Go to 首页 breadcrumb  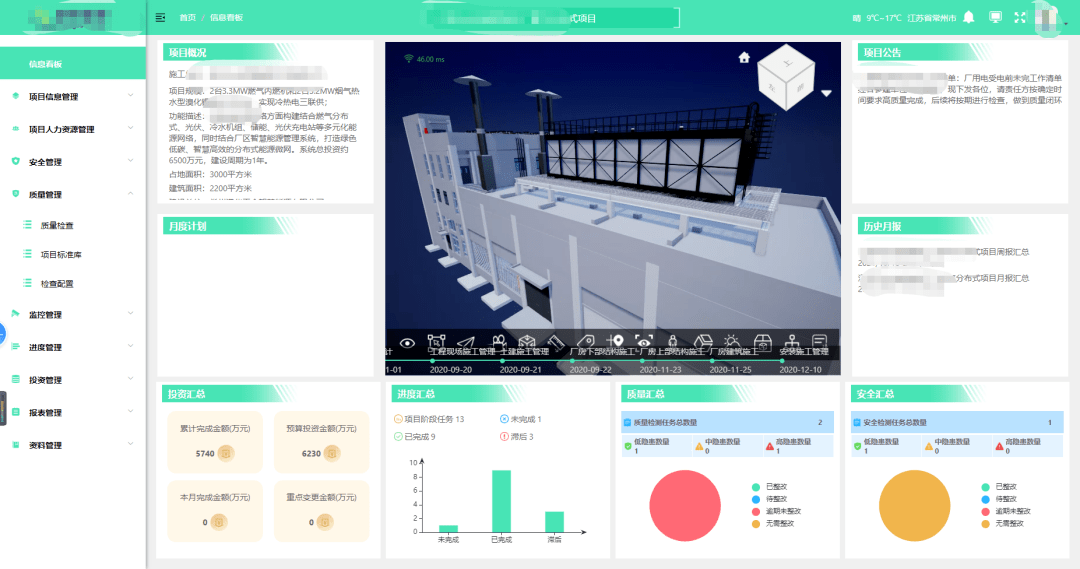(x=187, y=18)
